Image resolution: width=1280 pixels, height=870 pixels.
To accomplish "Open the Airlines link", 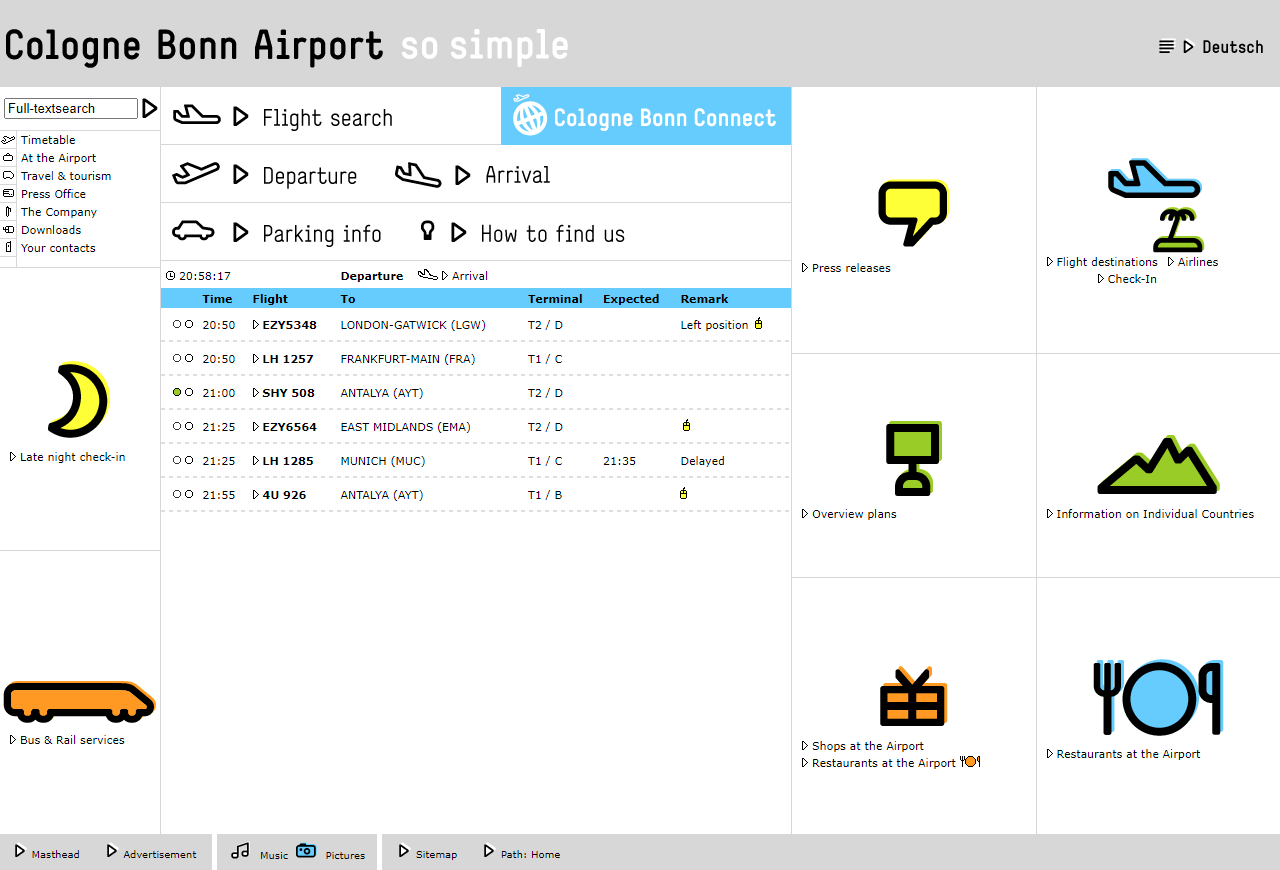I will pyautogui.click(x=1198, y=262).
